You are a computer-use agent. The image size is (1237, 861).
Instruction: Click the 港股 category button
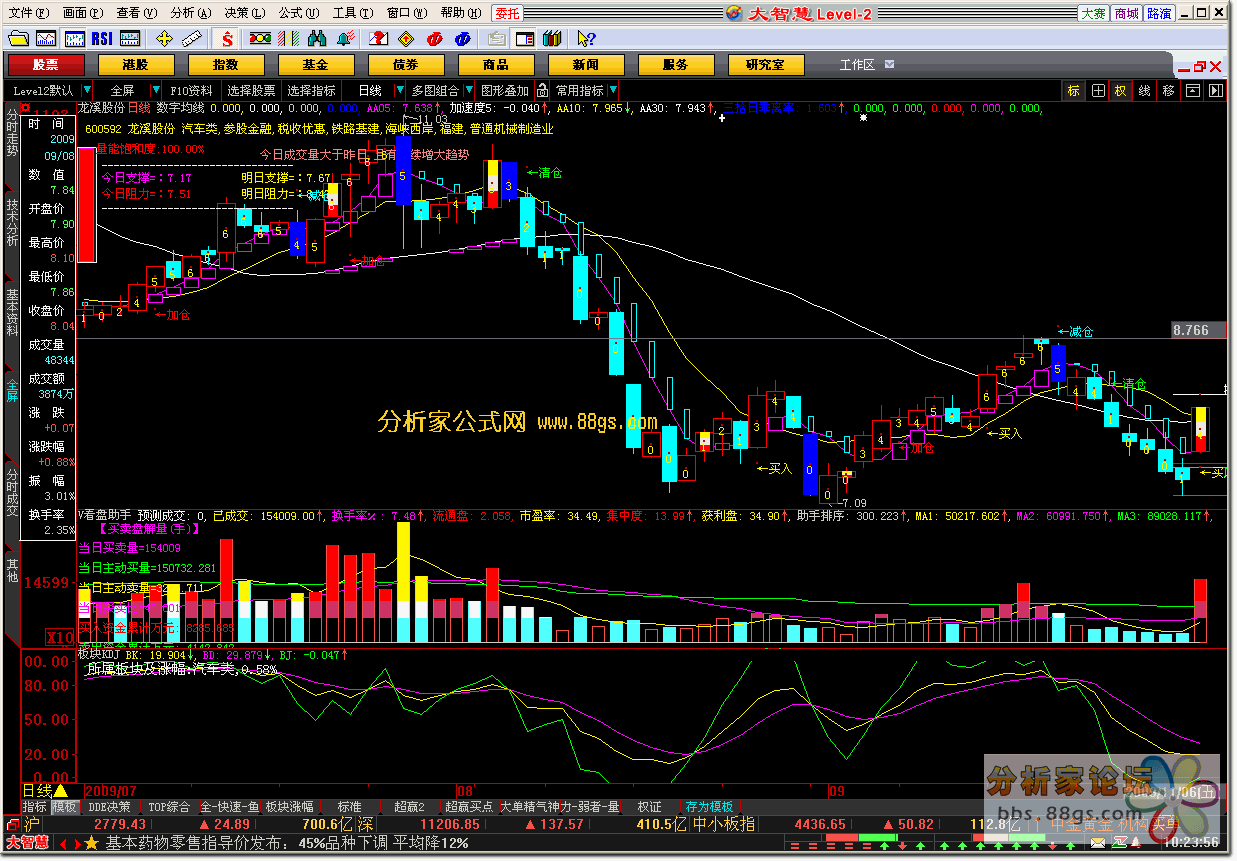(136, 65)
